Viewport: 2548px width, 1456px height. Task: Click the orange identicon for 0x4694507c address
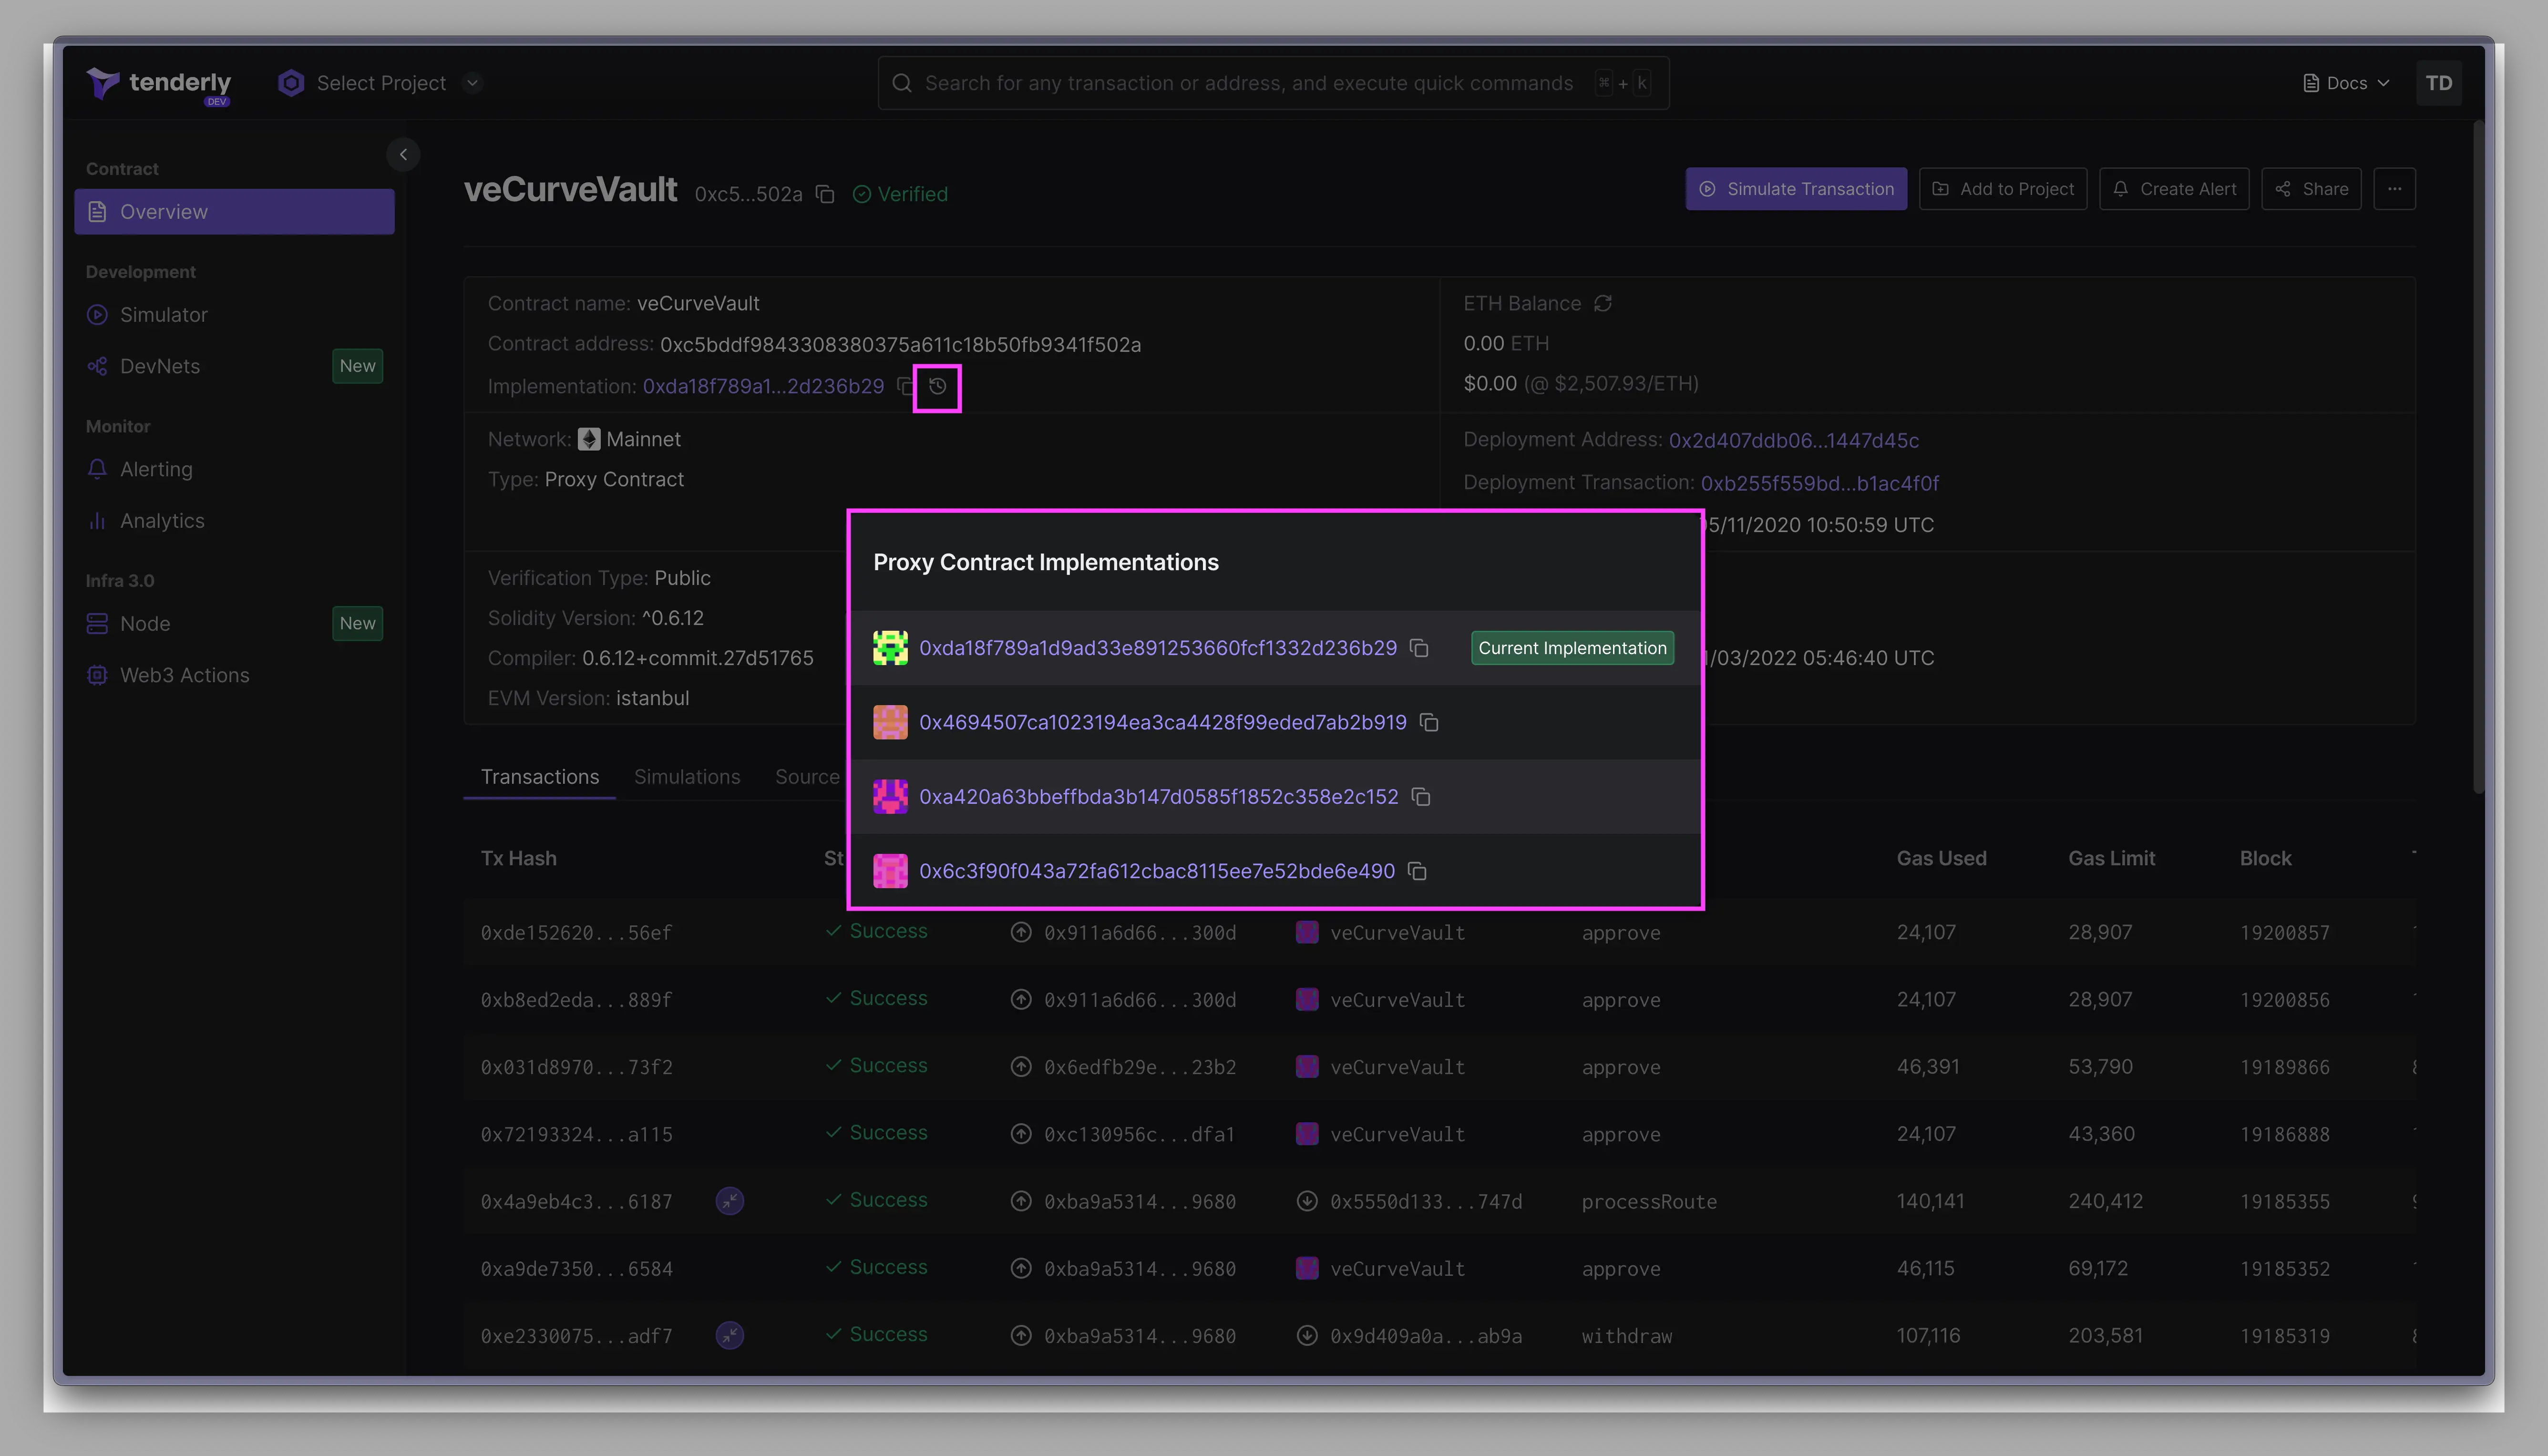pos(890,722)
